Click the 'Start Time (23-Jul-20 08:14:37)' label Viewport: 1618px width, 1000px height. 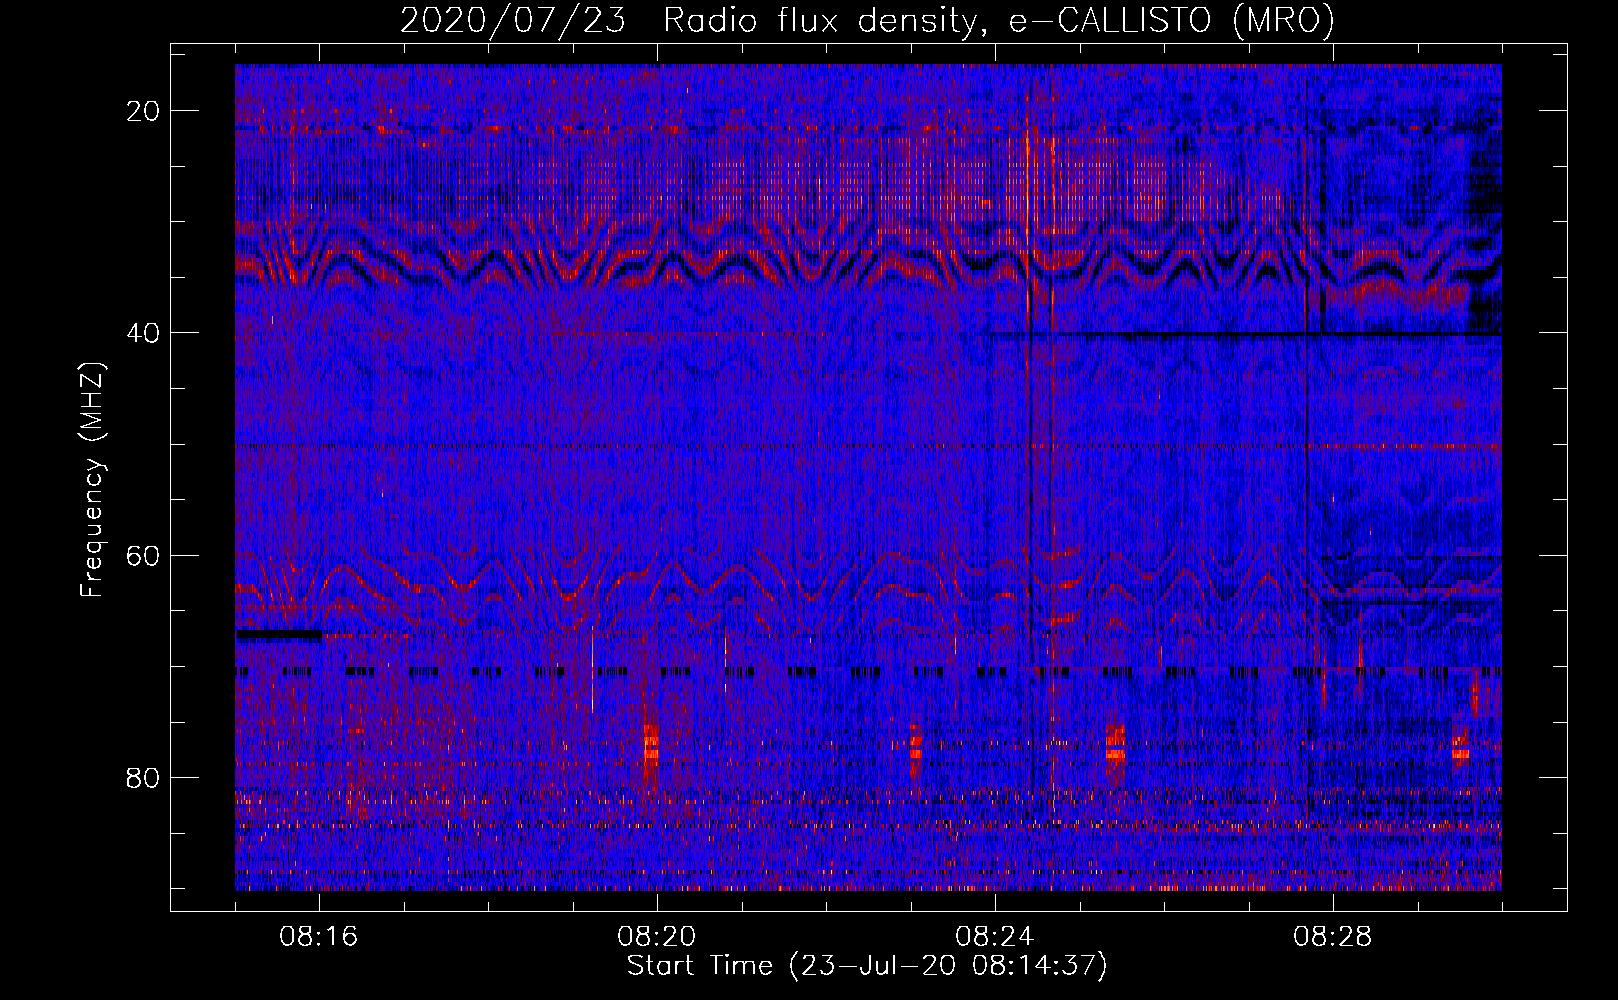867,966
